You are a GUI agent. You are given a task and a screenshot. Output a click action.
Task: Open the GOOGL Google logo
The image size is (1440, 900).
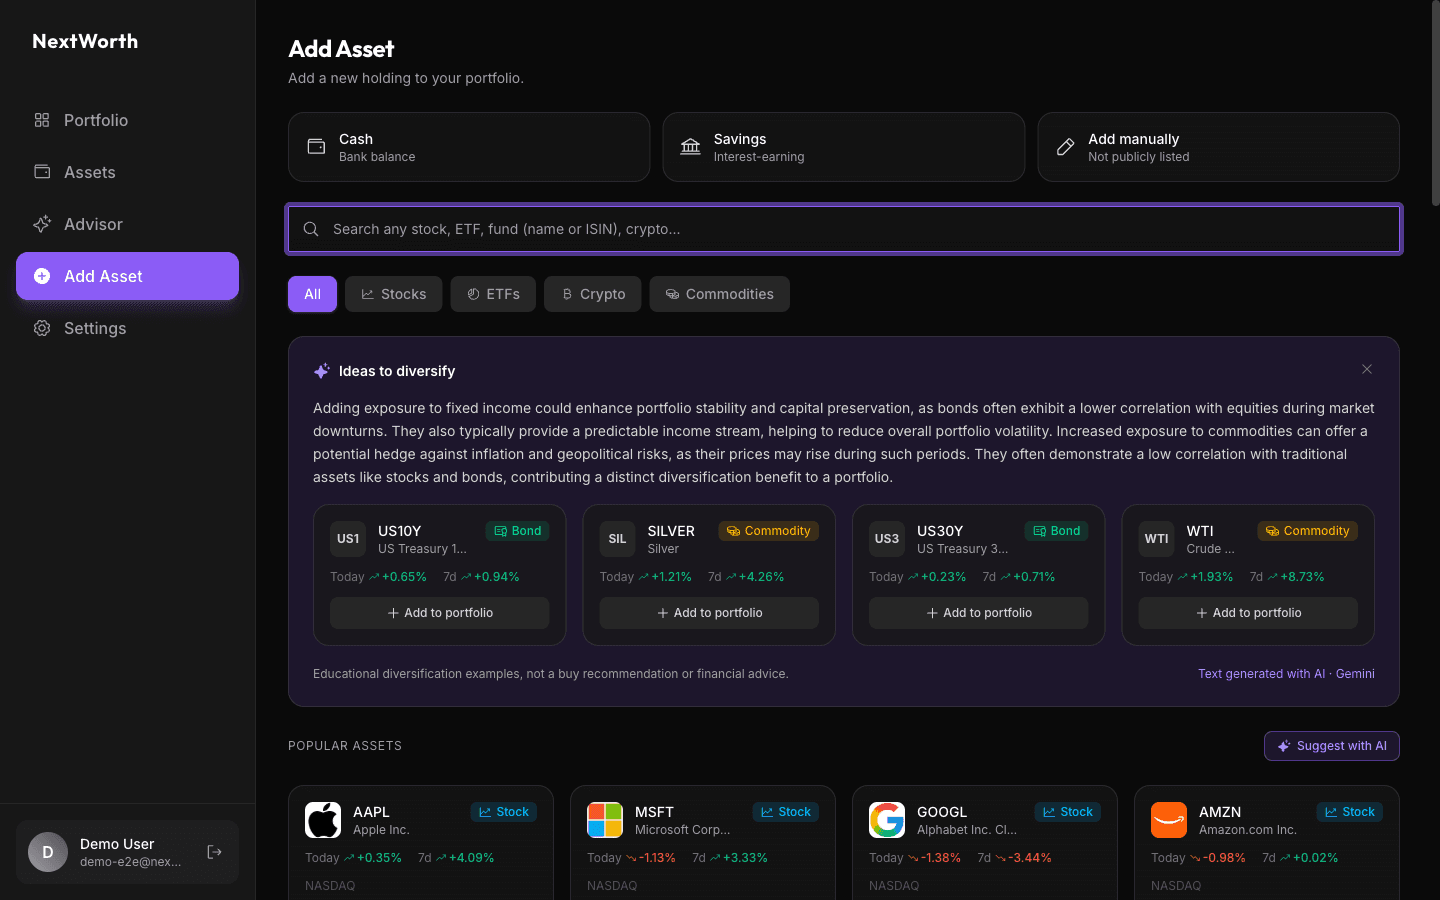click(887, 820)
